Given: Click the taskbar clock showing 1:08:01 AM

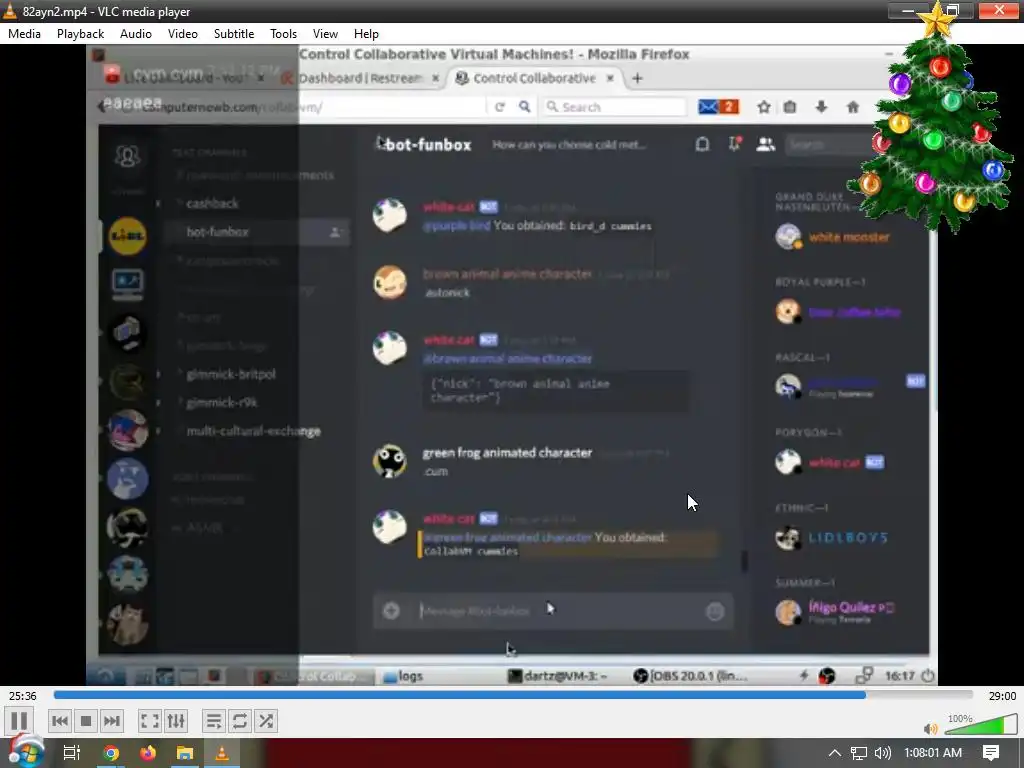Looking at the screenshot, I should [x=933, y=753].
